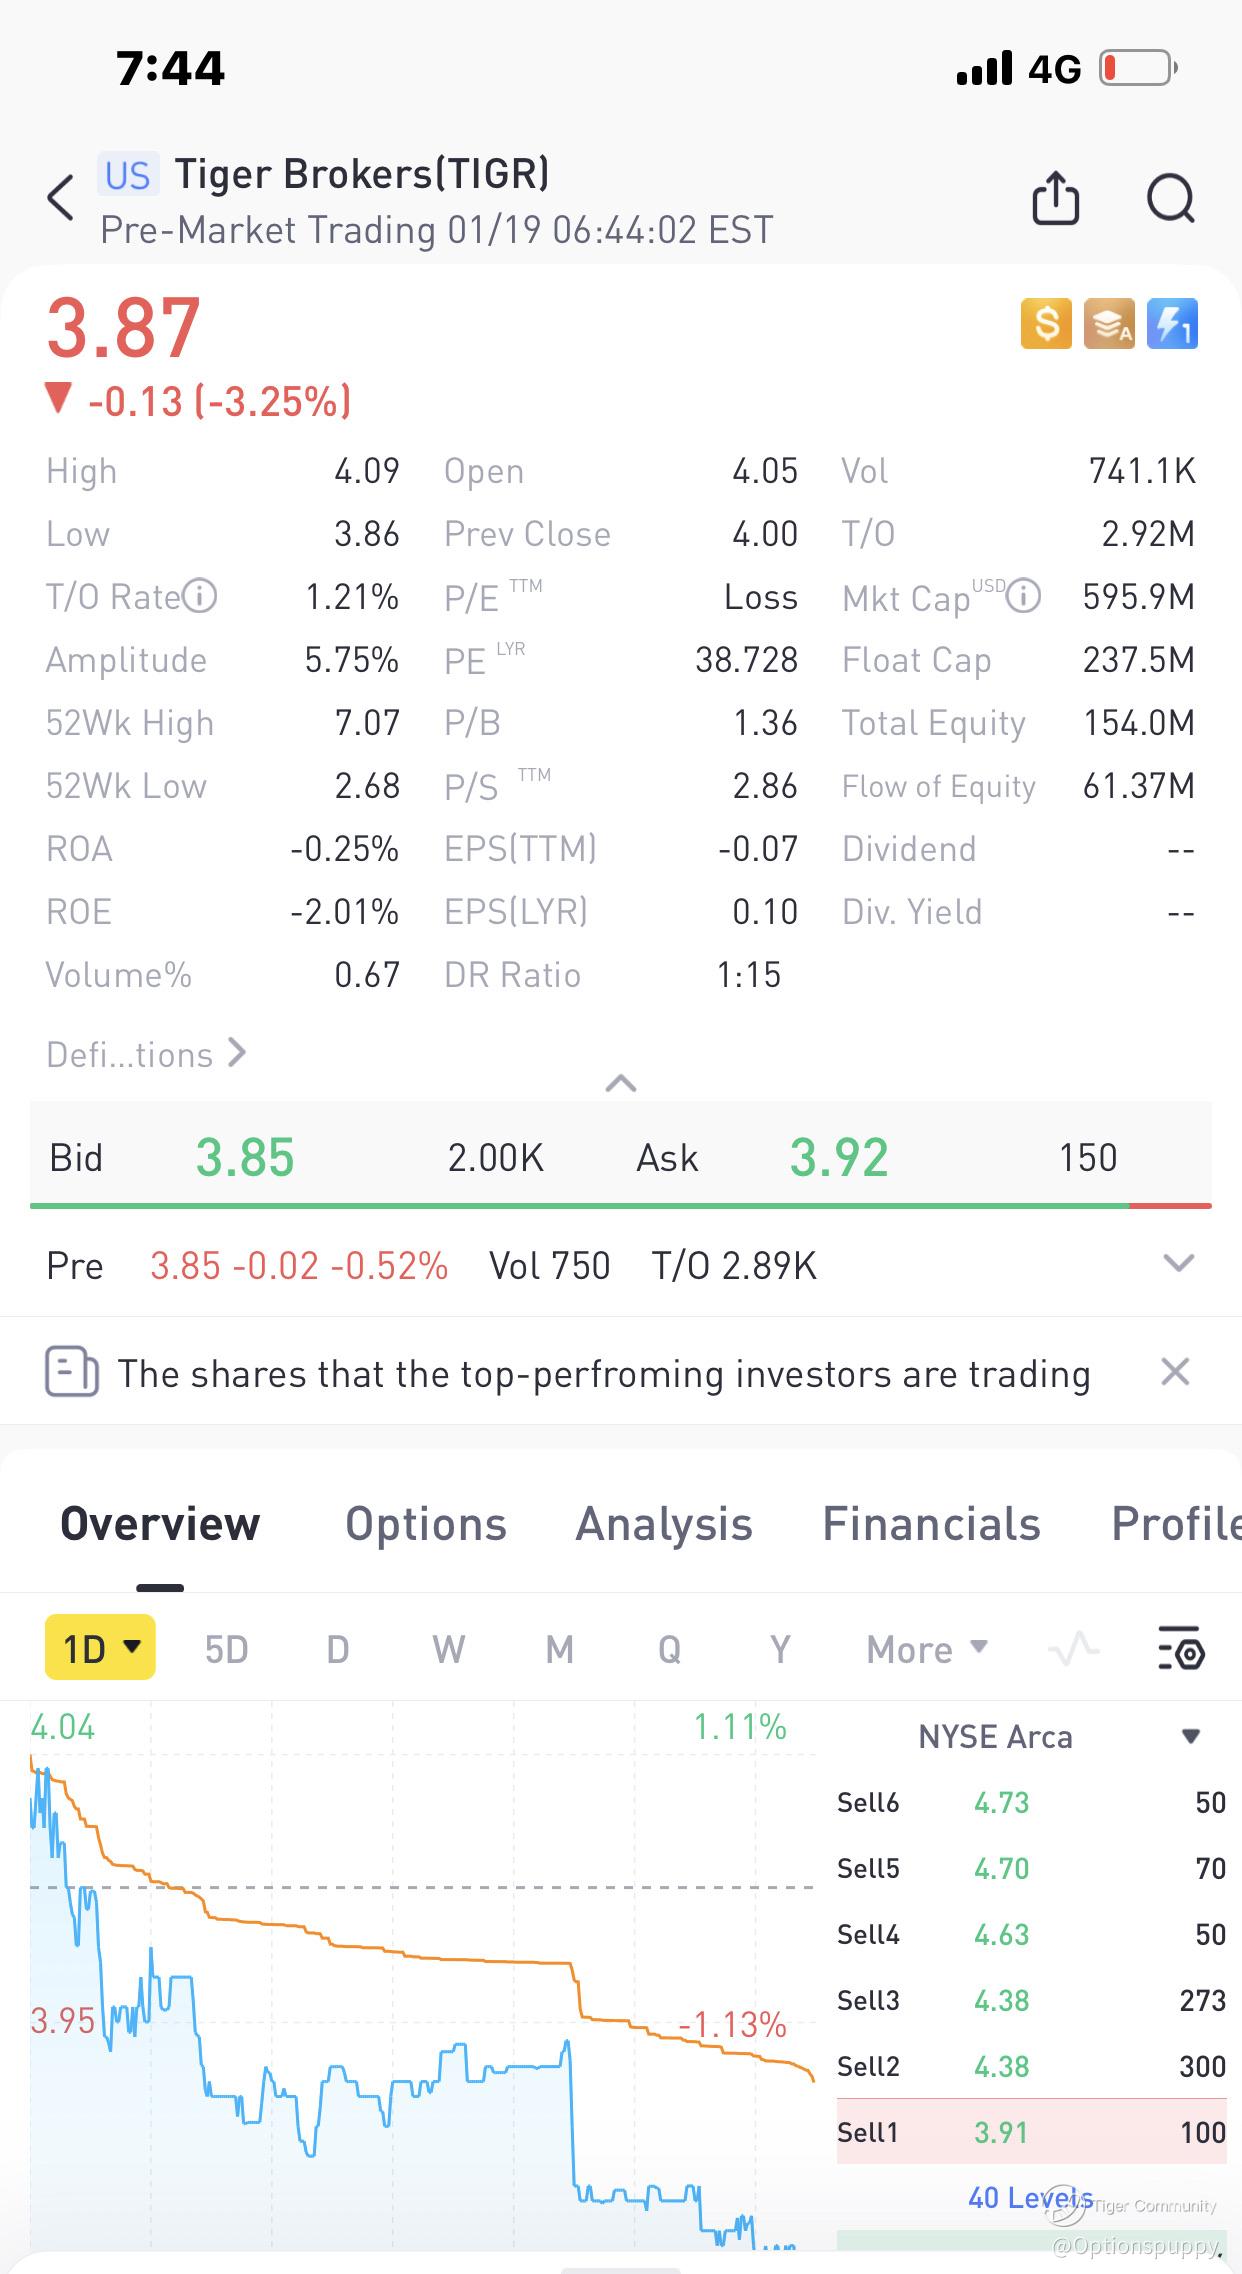Image resolution: width=1242 pixels, height=2274 pixels.
Task: Tap the back arrow icon
Action: coord(61,197)
